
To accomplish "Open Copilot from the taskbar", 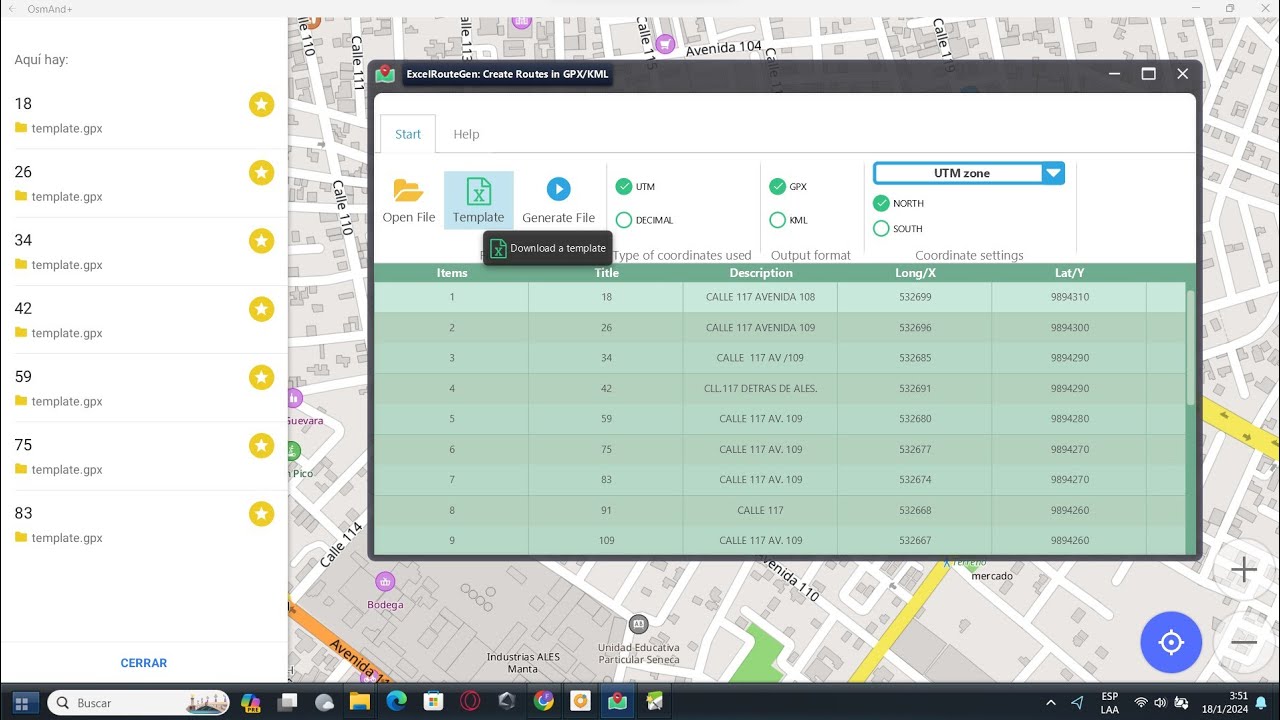I will (250, 702).
